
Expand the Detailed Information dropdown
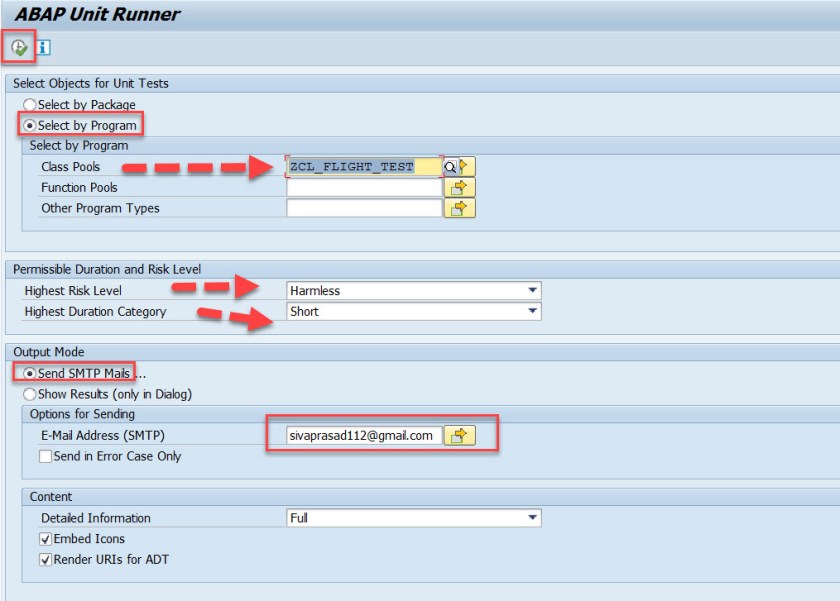coord(532,518)
